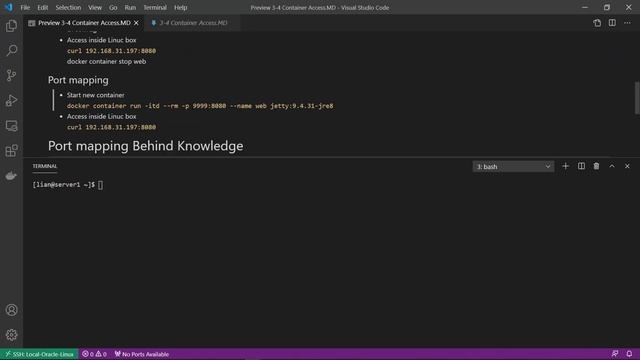The width and height of the screenshot is (640, 360).
Task: Open the Search view in activity bar
Action: click(11, 51)
